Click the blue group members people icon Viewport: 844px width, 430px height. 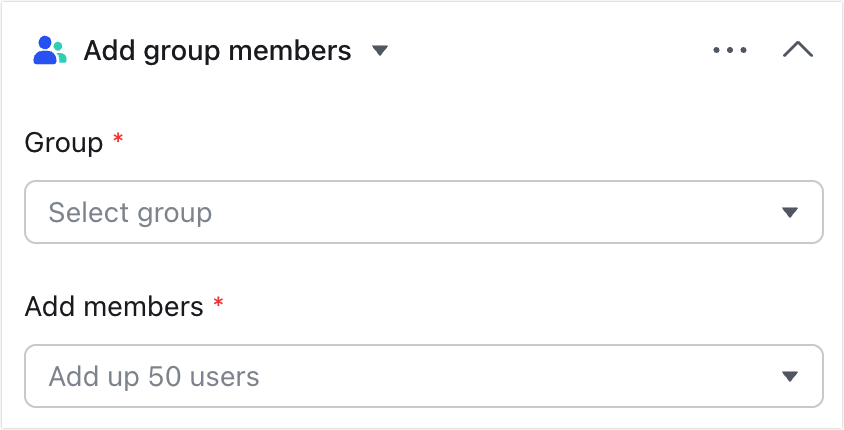pos(50,51)
